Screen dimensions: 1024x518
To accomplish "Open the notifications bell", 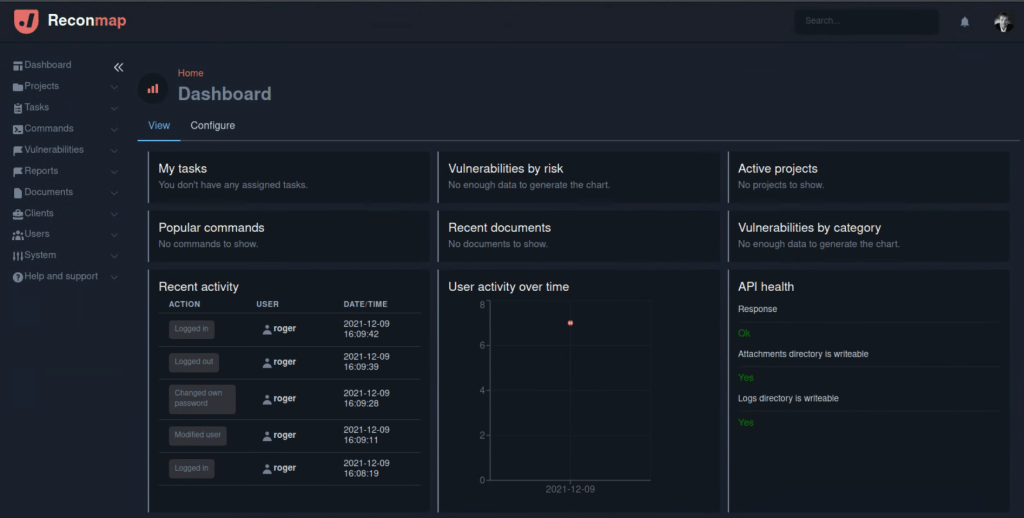I will click(965, 22).
